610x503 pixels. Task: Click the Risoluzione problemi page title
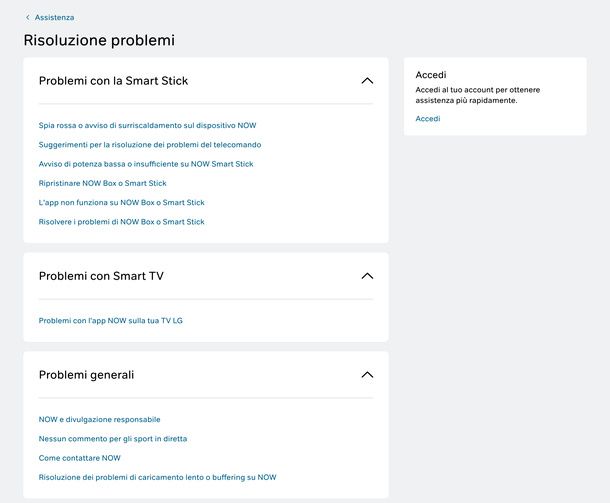(99, 40)
